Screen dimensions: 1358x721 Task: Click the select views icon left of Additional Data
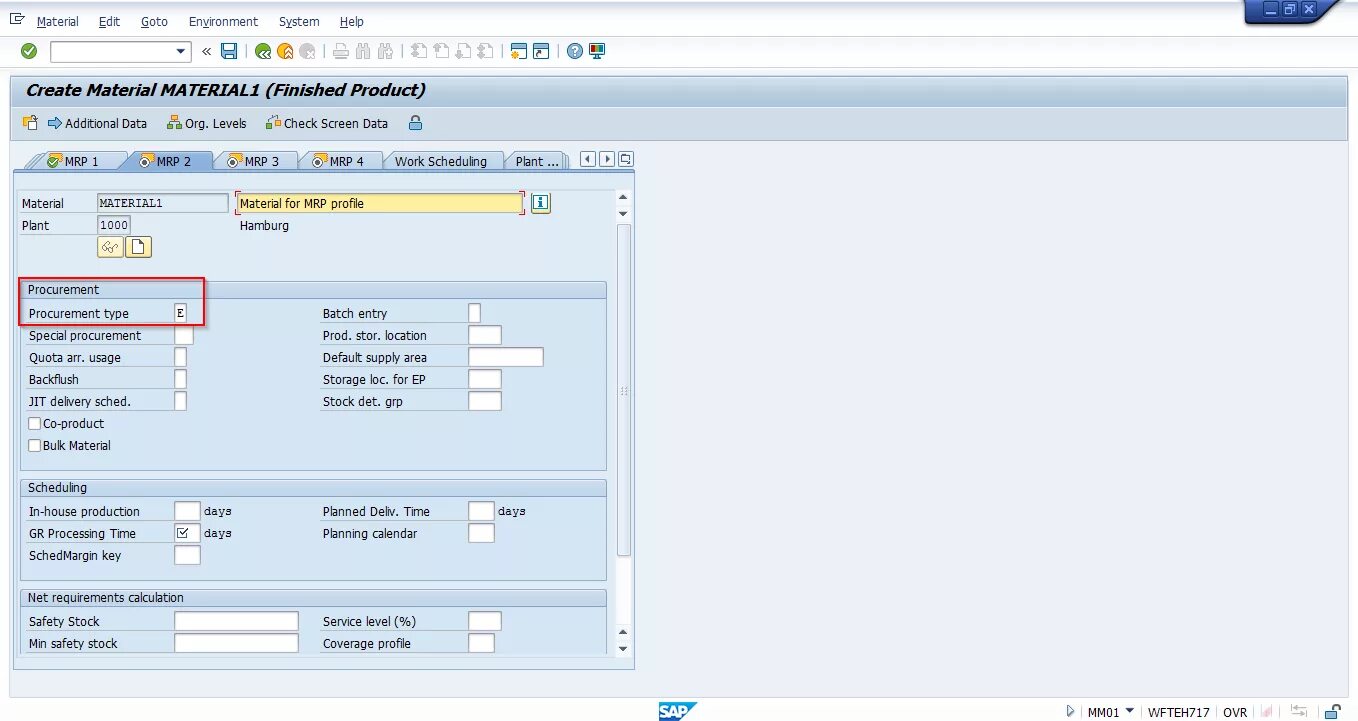(x=30, y=123)
